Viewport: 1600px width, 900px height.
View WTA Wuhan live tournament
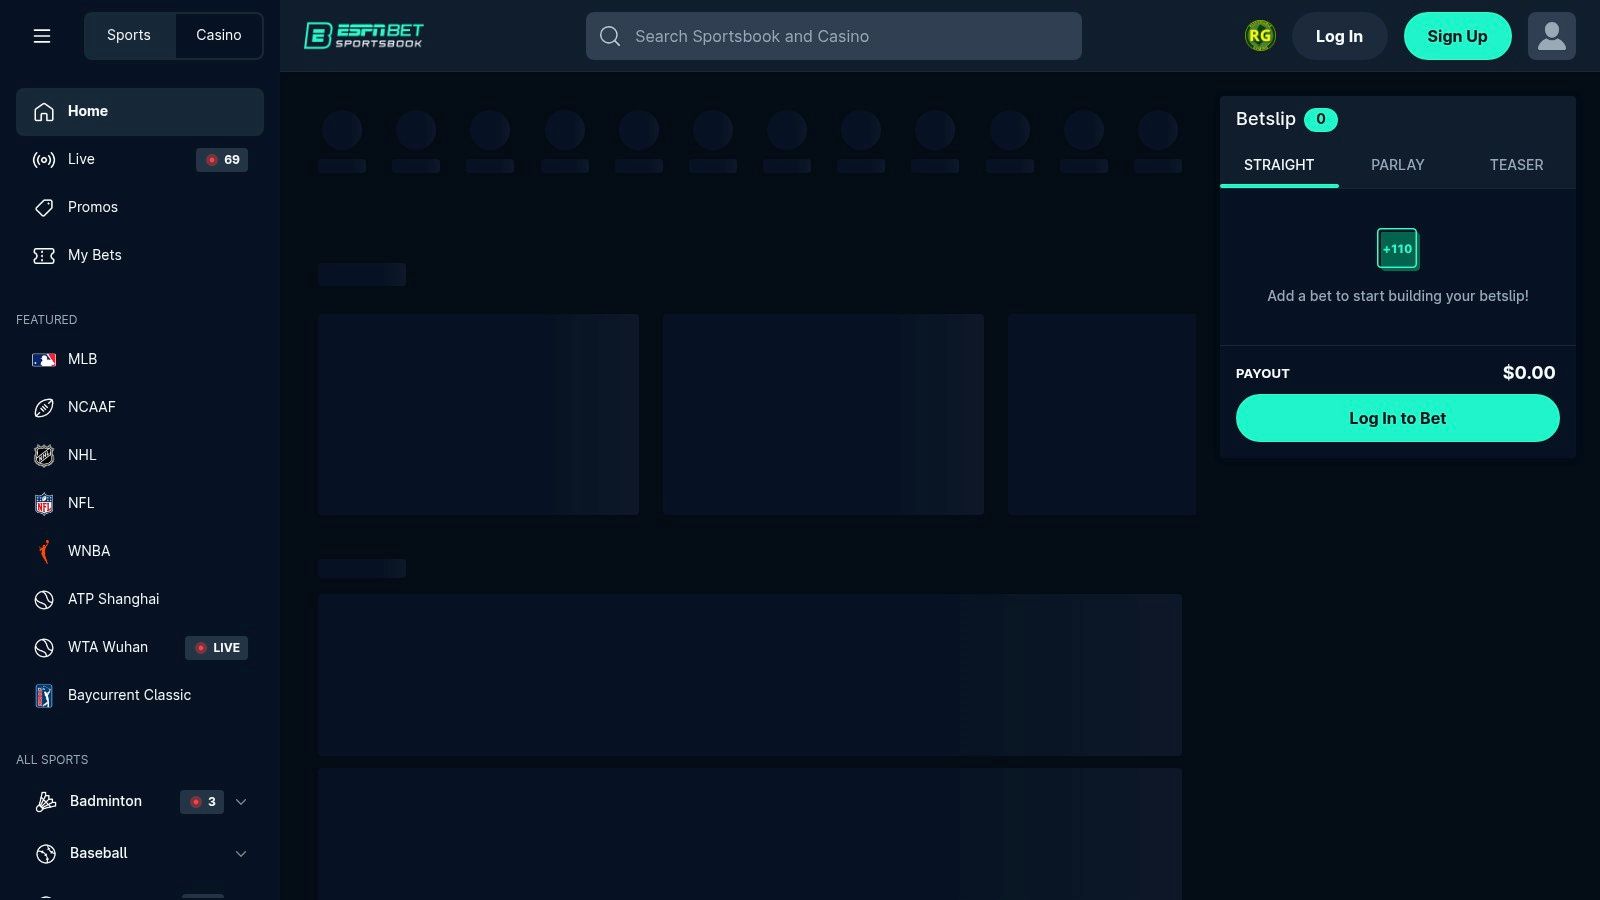[x=108, y=647]
